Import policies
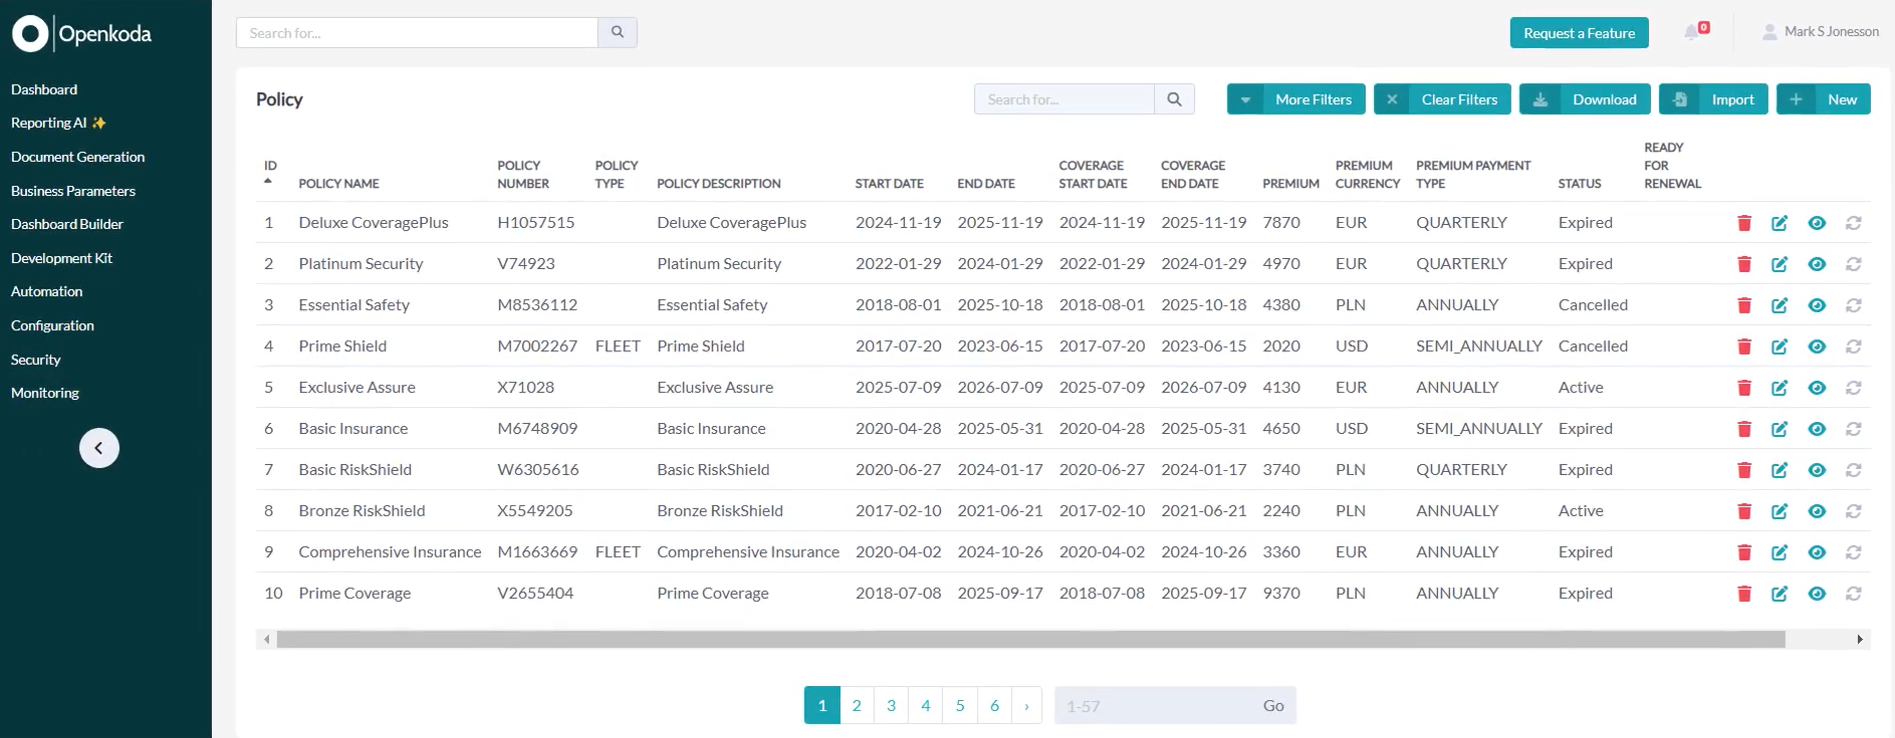Viewport: 1895px width, 738px height. coord(1713,99)
